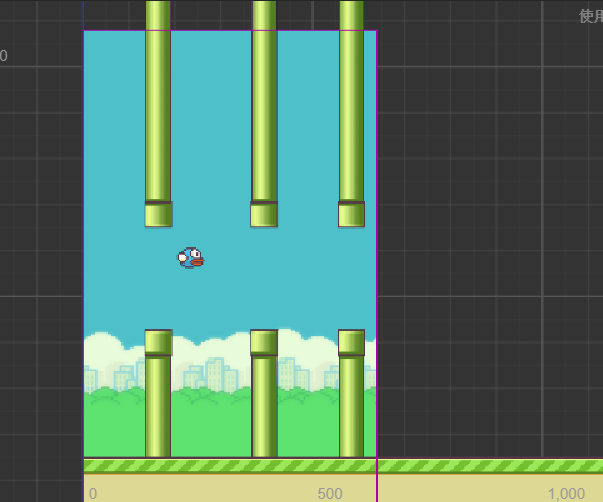
Task: Select the leftmost hanging upper pipe
Action: click(158, 113)
